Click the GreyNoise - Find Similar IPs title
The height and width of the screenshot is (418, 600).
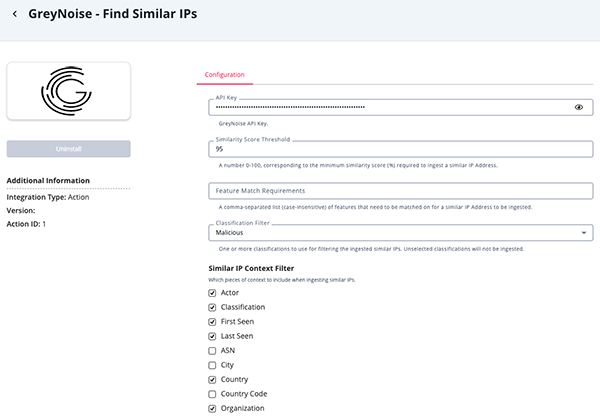113,14
